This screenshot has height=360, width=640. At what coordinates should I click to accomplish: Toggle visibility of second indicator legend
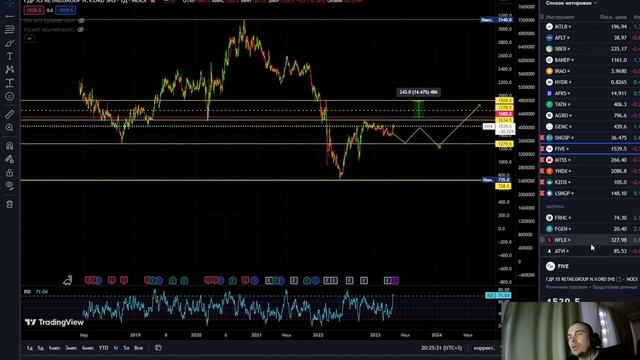(x=81, y=29)
